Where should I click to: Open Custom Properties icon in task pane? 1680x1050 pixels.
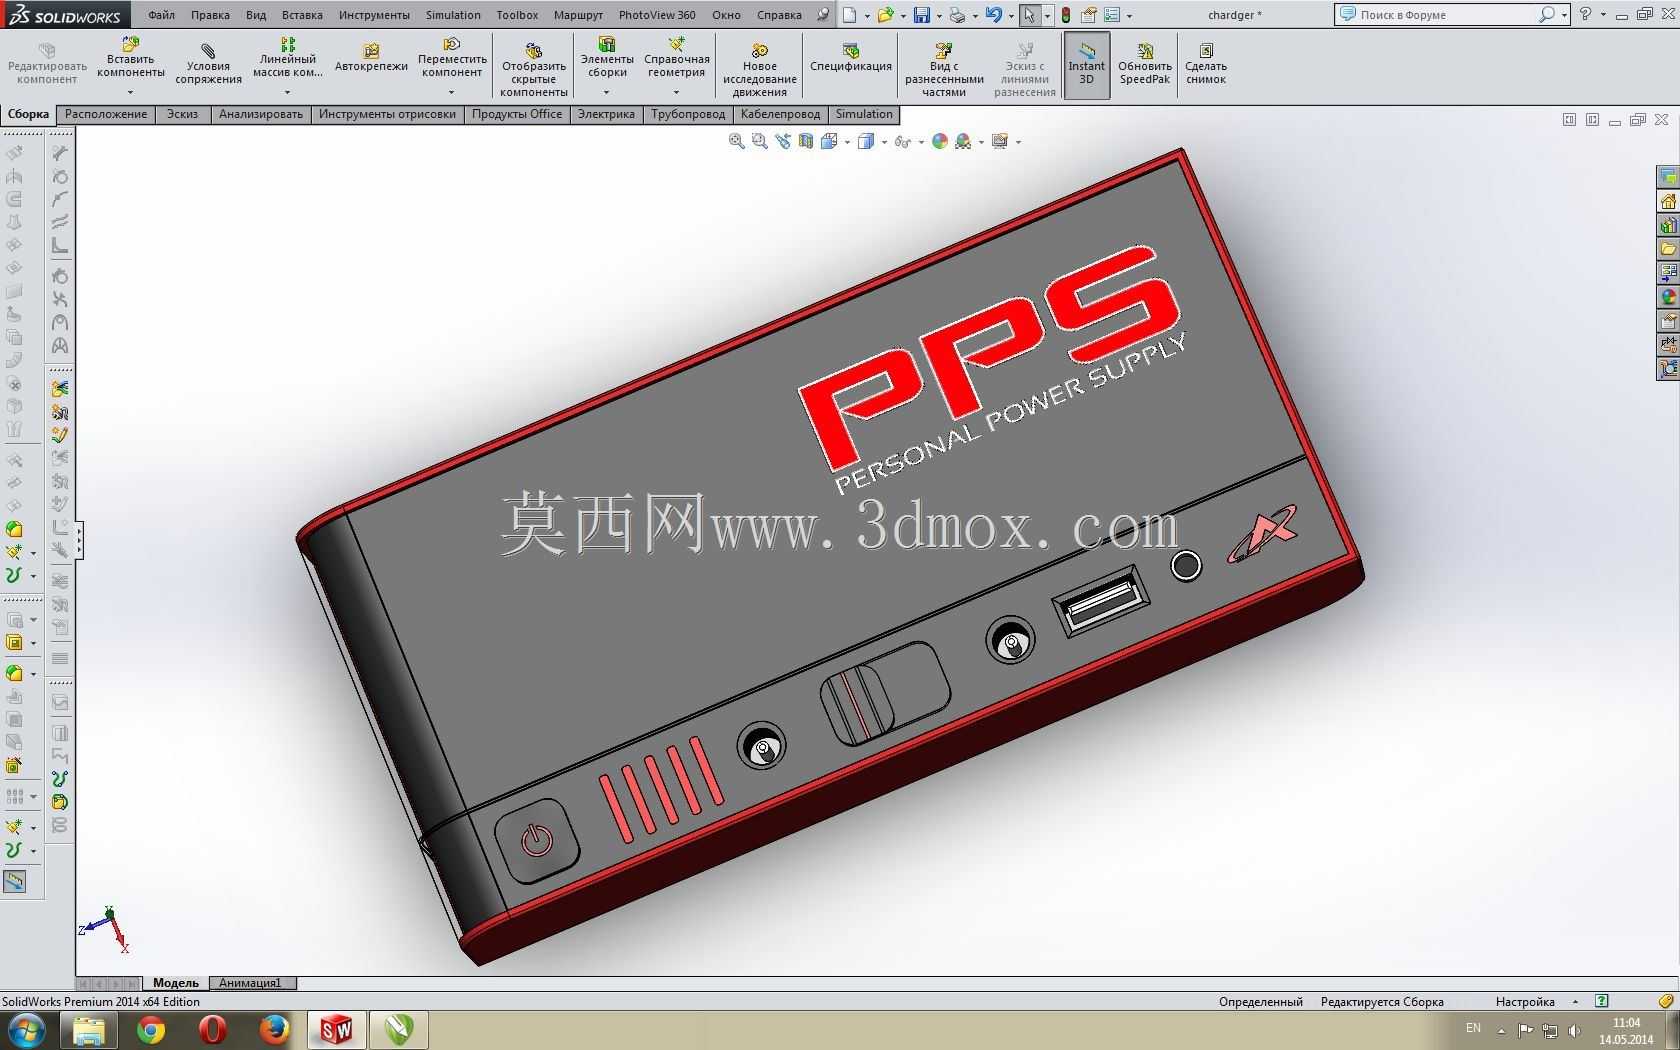(1668, 321)
